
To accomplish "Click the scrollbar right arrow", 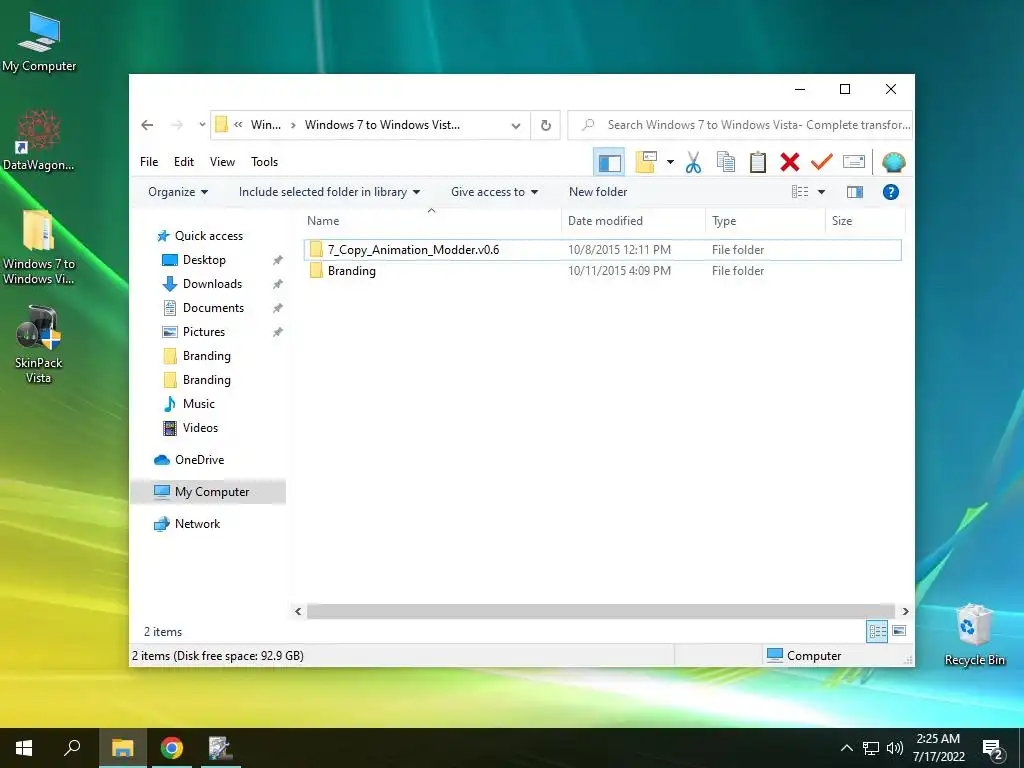I will 905,611.
